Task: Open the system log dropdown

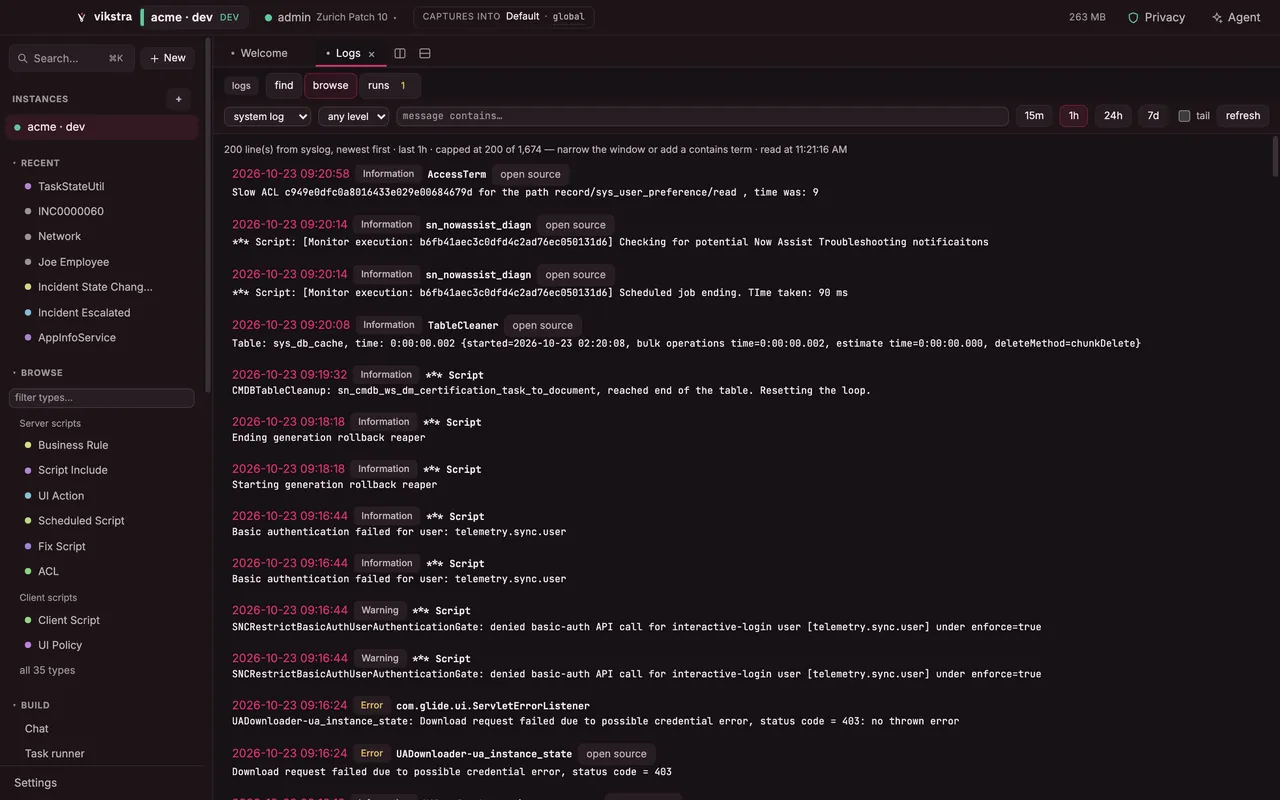Action: click(x=267, y=116)
